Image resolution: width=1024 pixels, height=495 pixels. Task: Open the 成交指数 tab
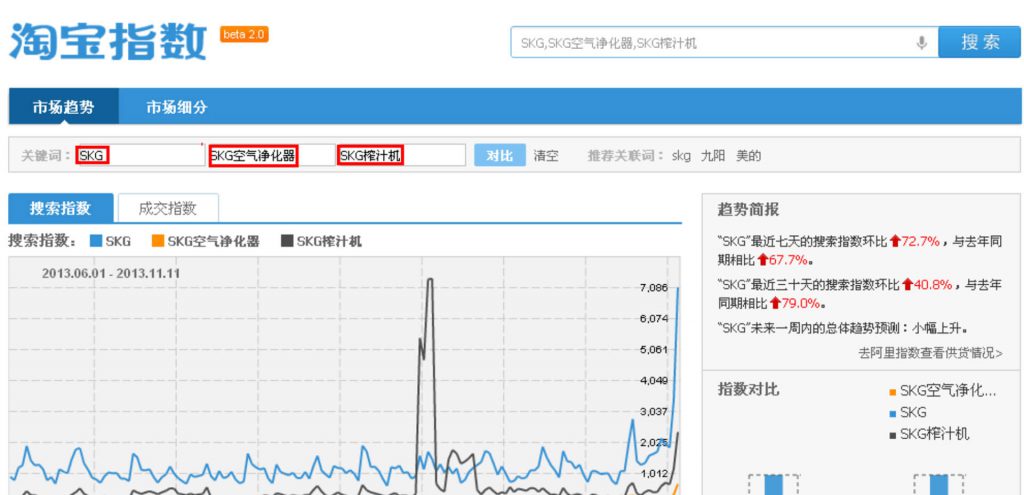coord(168,208)
